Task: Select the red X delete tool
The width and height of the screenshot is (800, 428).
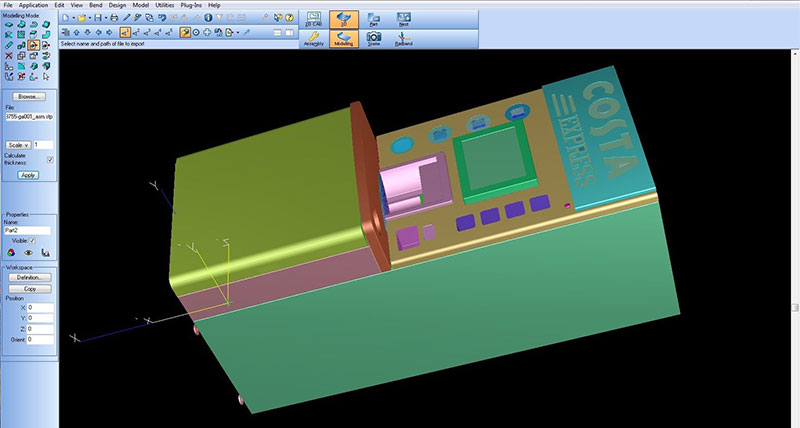Action: pyautogui.click(x=9, y=56)
